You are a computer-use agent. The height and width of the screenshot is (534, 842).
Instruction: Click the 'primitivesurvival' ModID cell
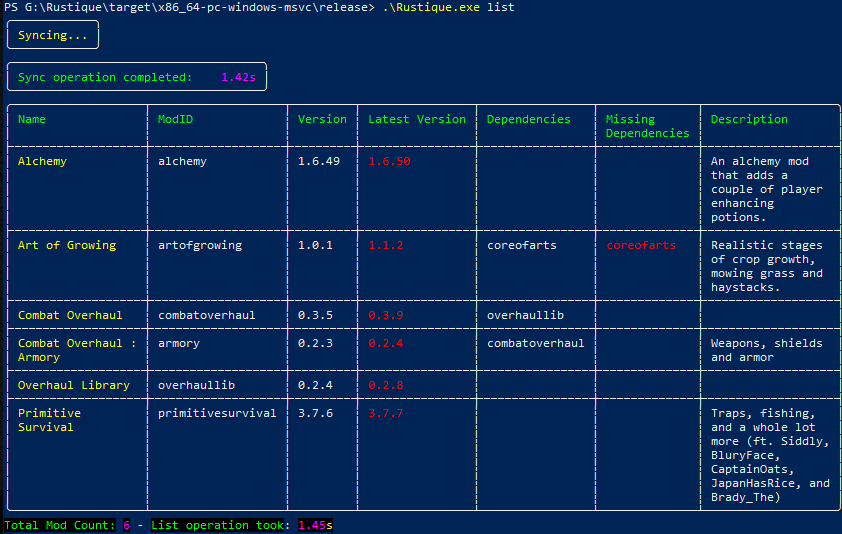tap(217, 413)
